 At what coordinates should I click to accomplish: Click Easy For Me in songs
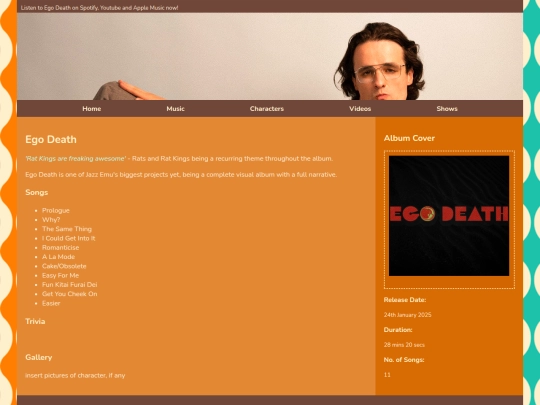pyautogui.click(x=61, y=276)
